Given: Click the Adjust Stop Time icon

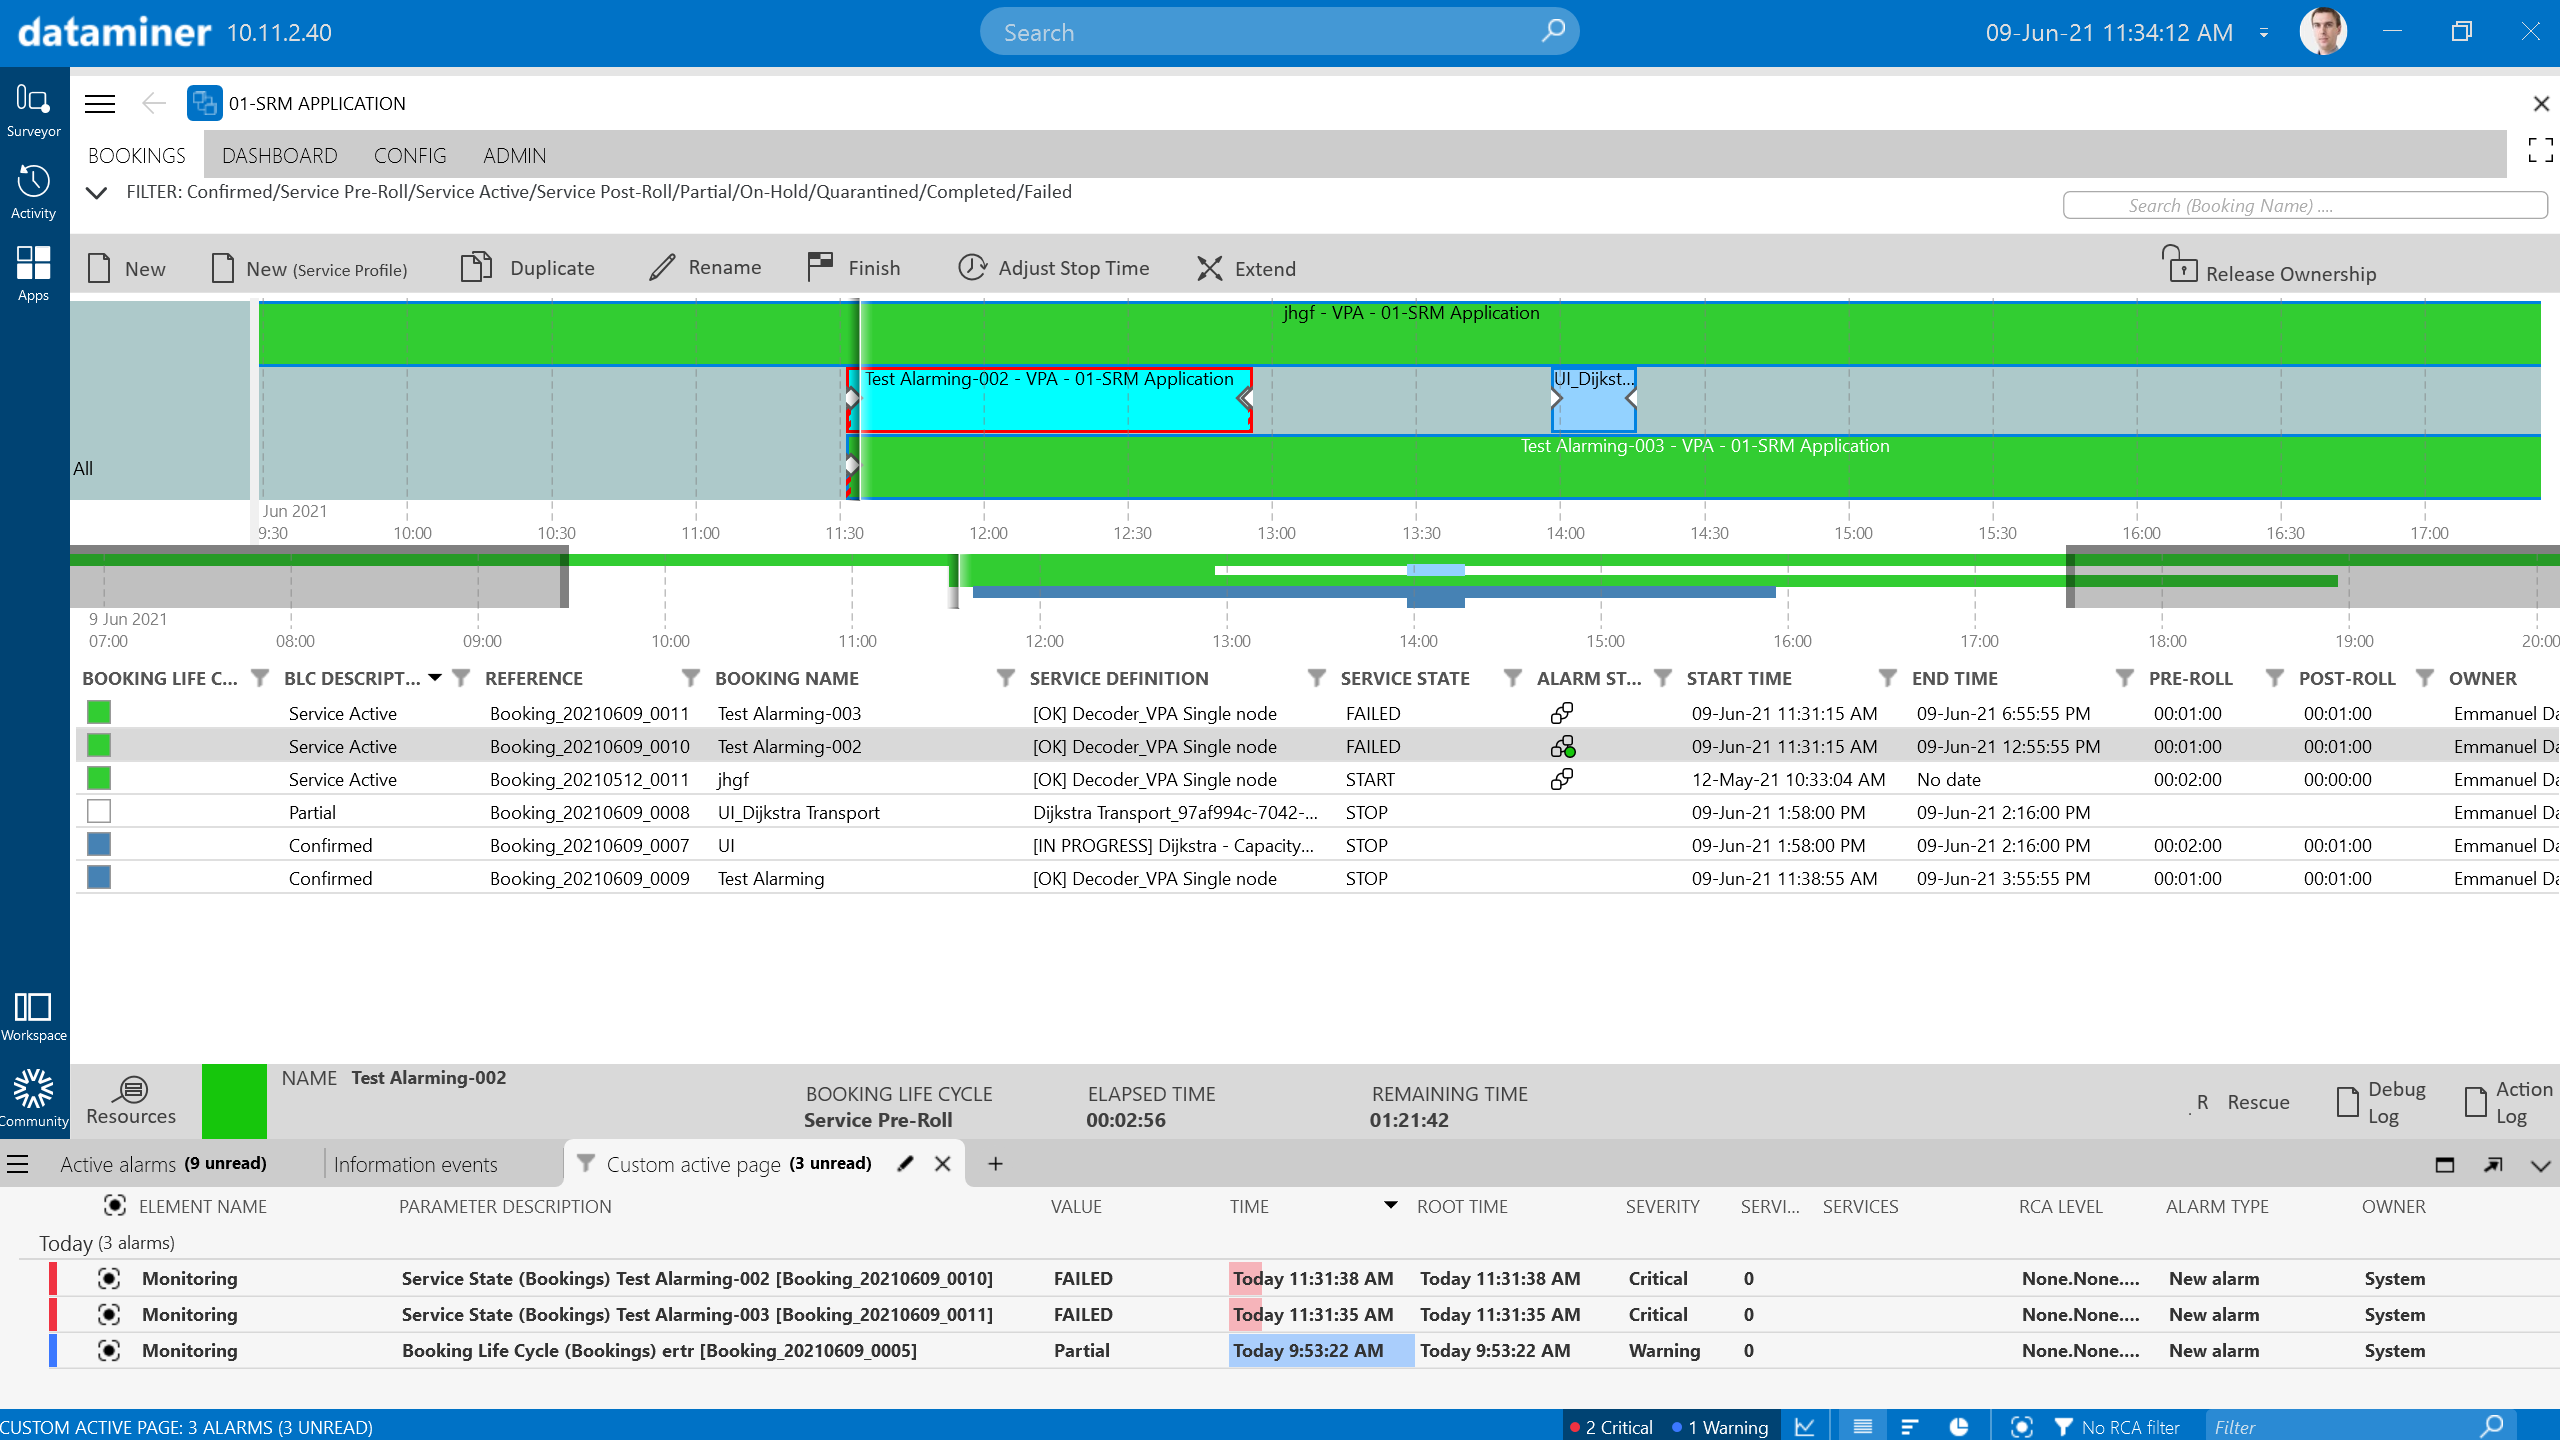Looking at the screenshot, I should [972, 268].
